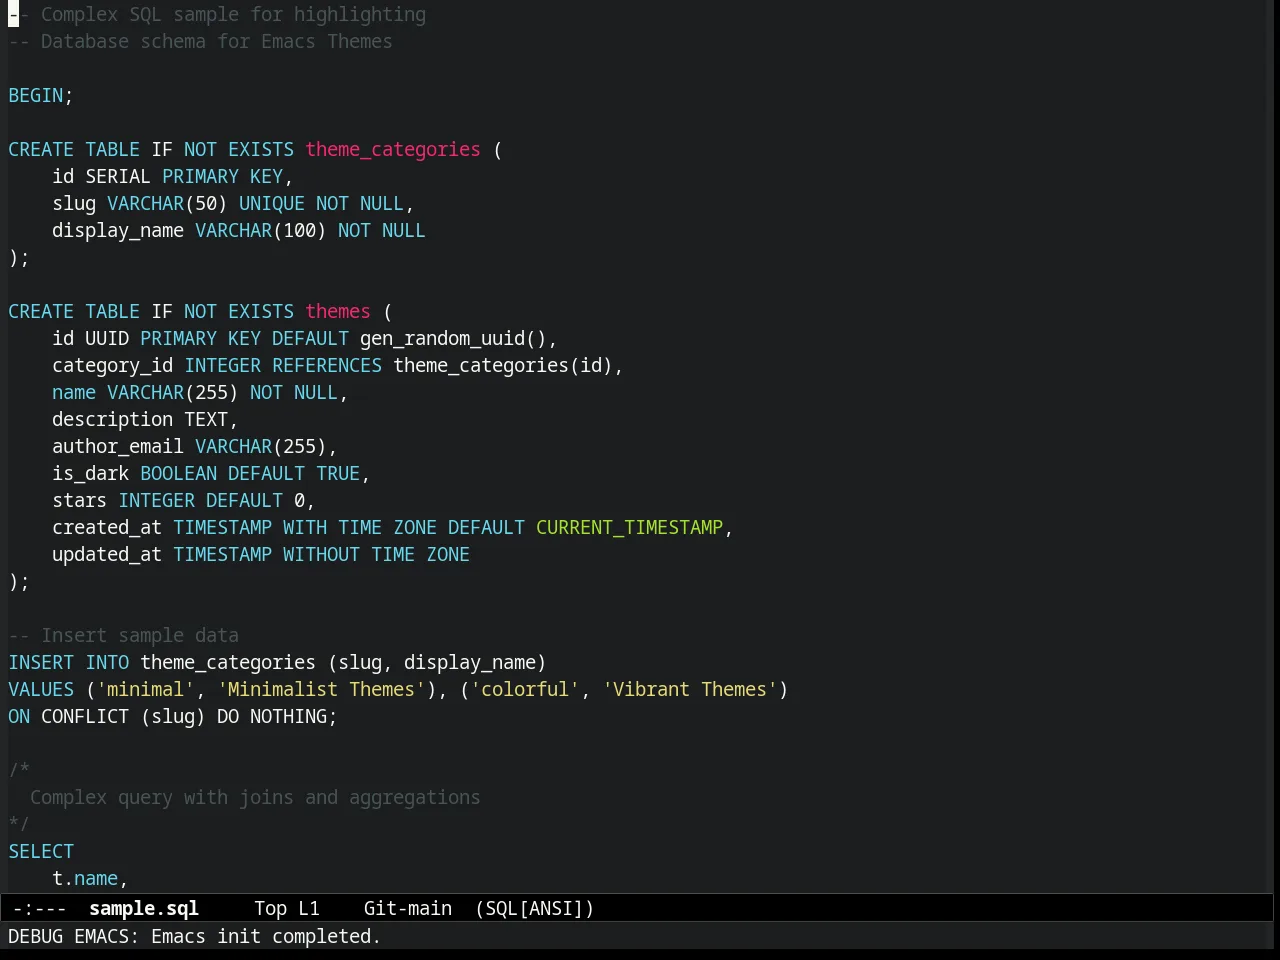Click 'description TEXT' line
This screenshot has width=1280, height=960.
[145, 419]
